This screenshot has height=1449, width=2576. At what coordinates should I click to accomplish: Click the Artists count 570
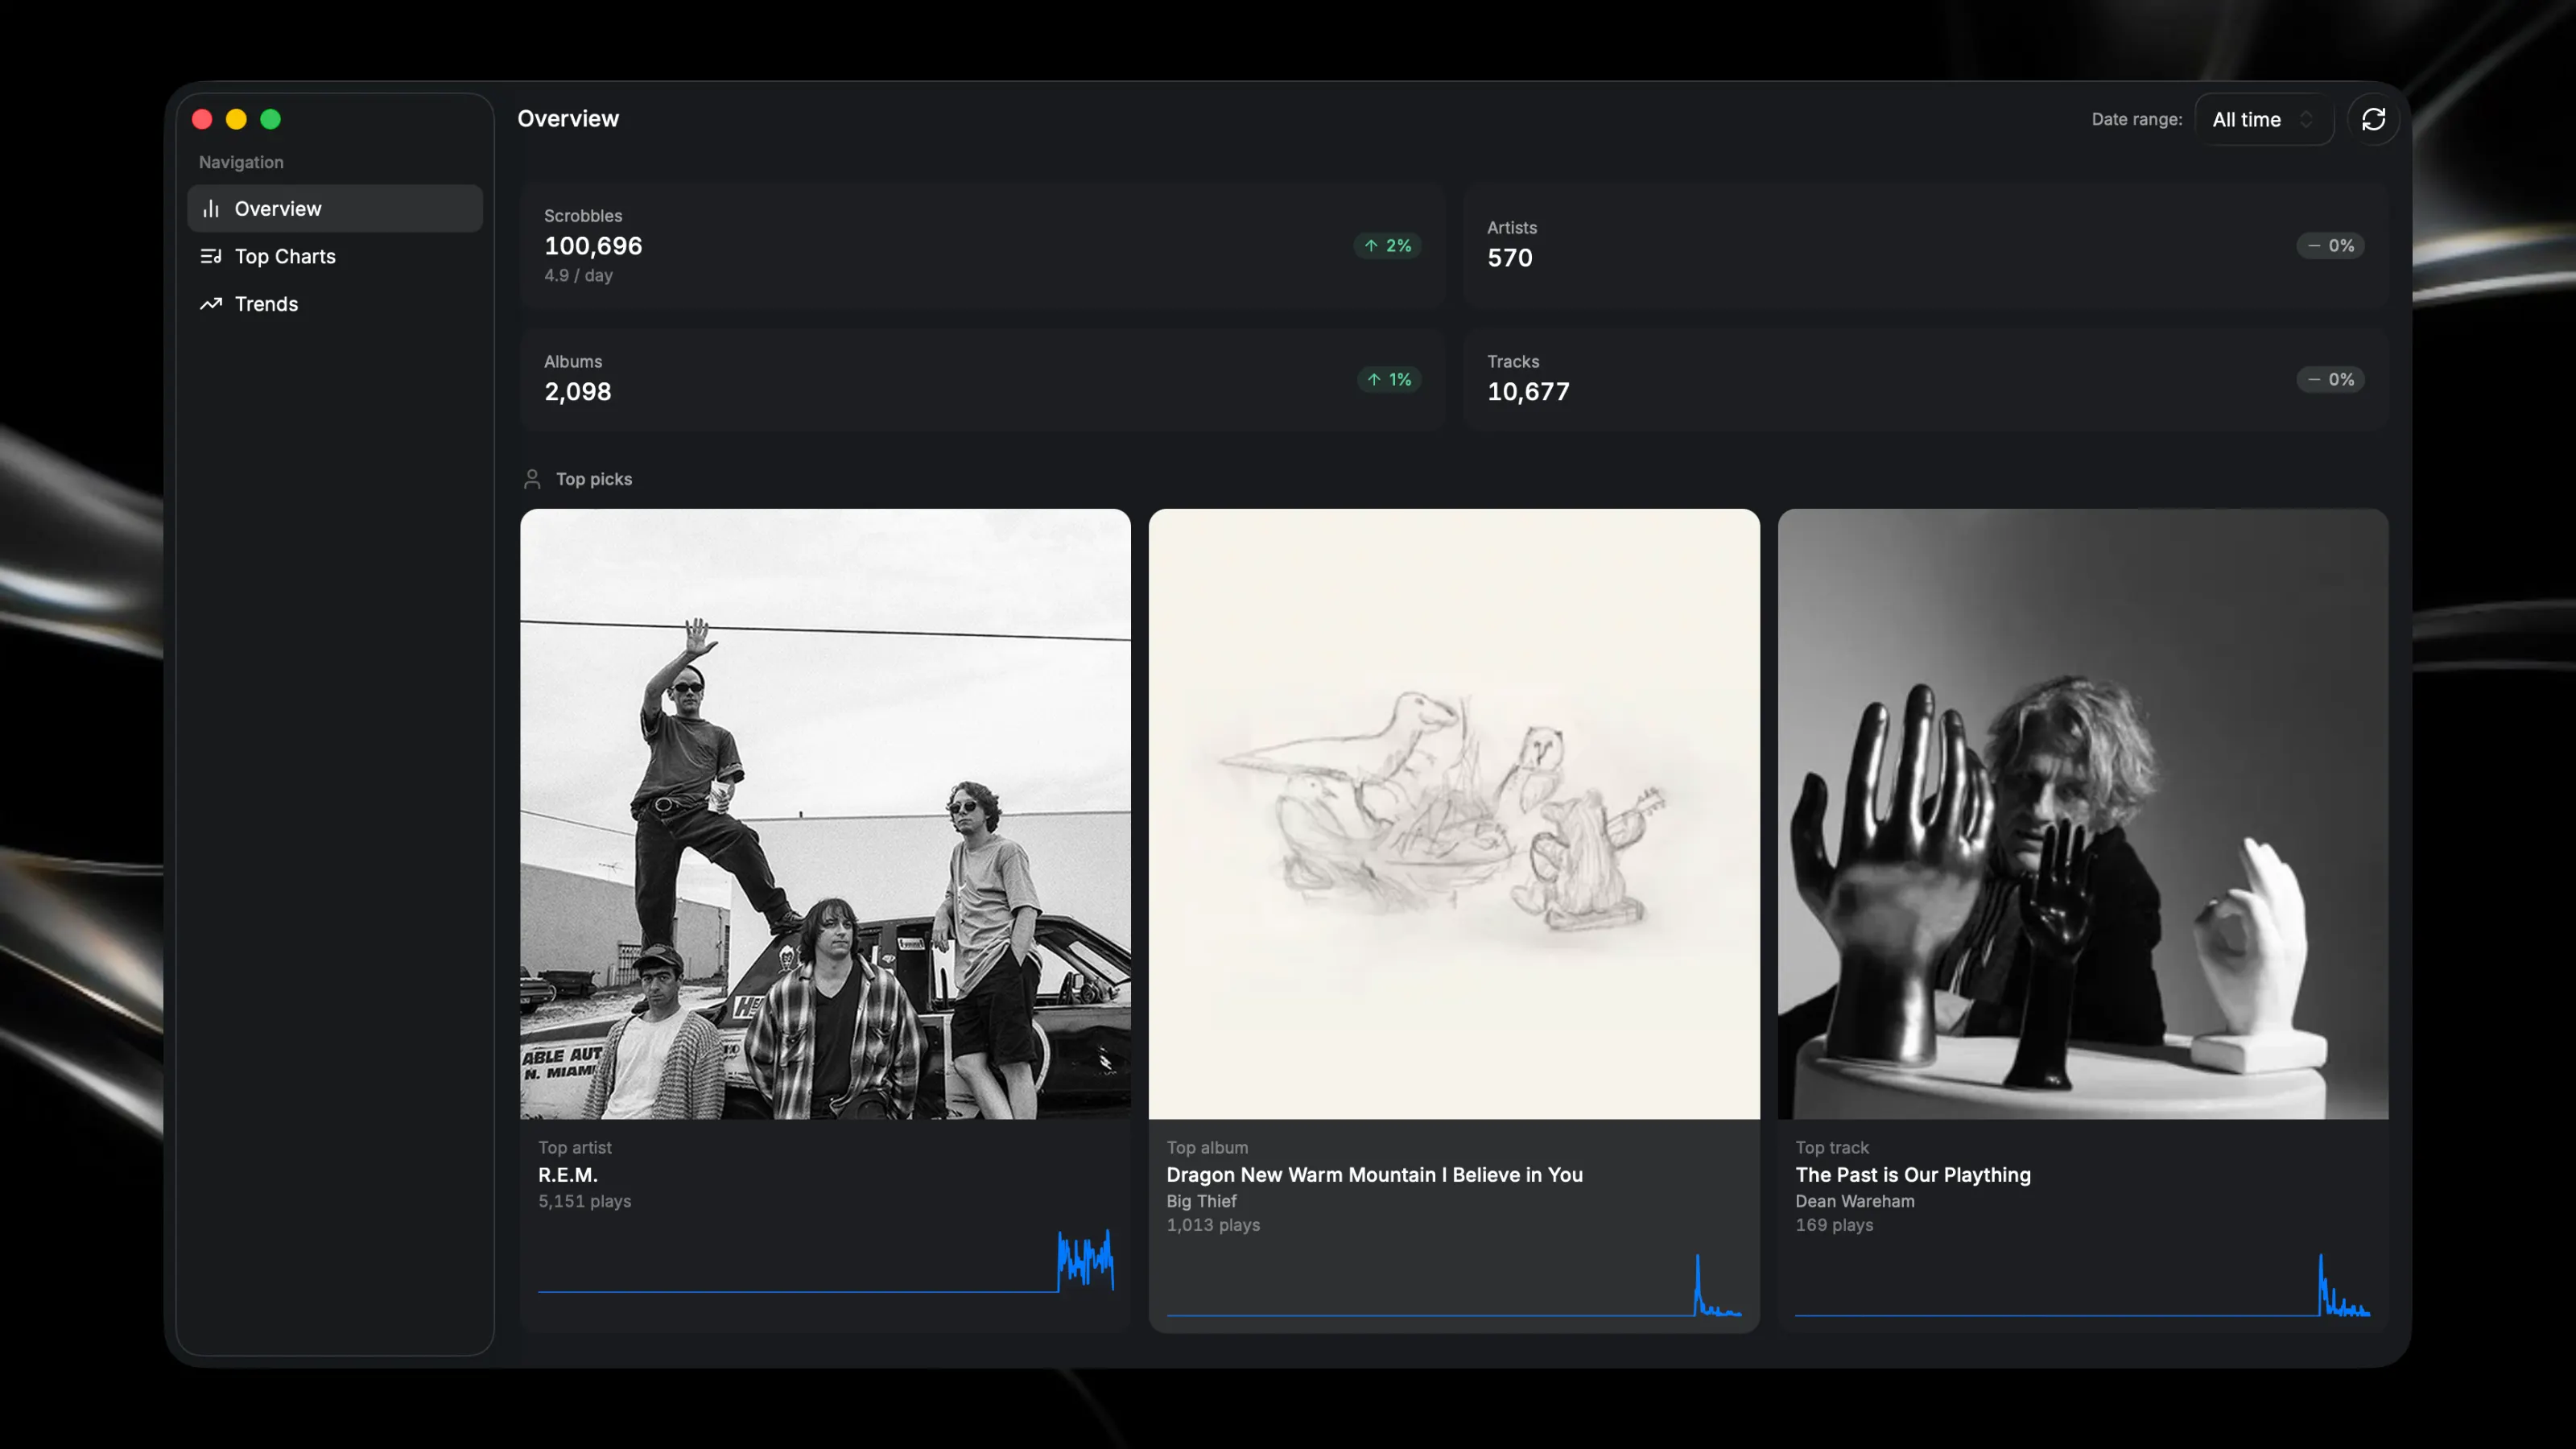click(x=1509, y=257)
